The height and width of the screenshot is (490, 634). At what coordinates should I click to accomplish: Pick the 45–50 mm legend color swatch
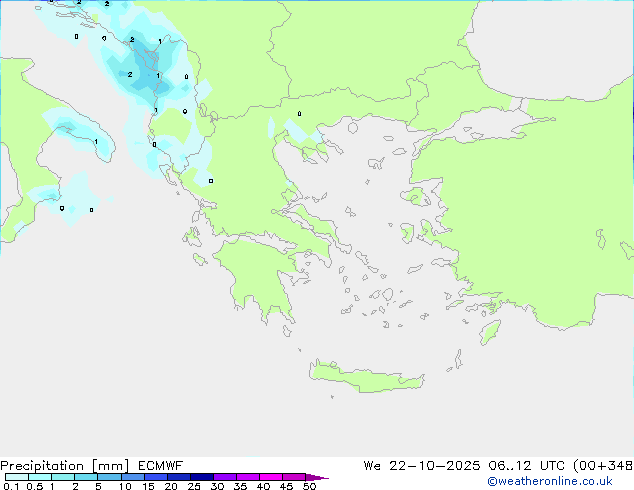pos(294,477)
